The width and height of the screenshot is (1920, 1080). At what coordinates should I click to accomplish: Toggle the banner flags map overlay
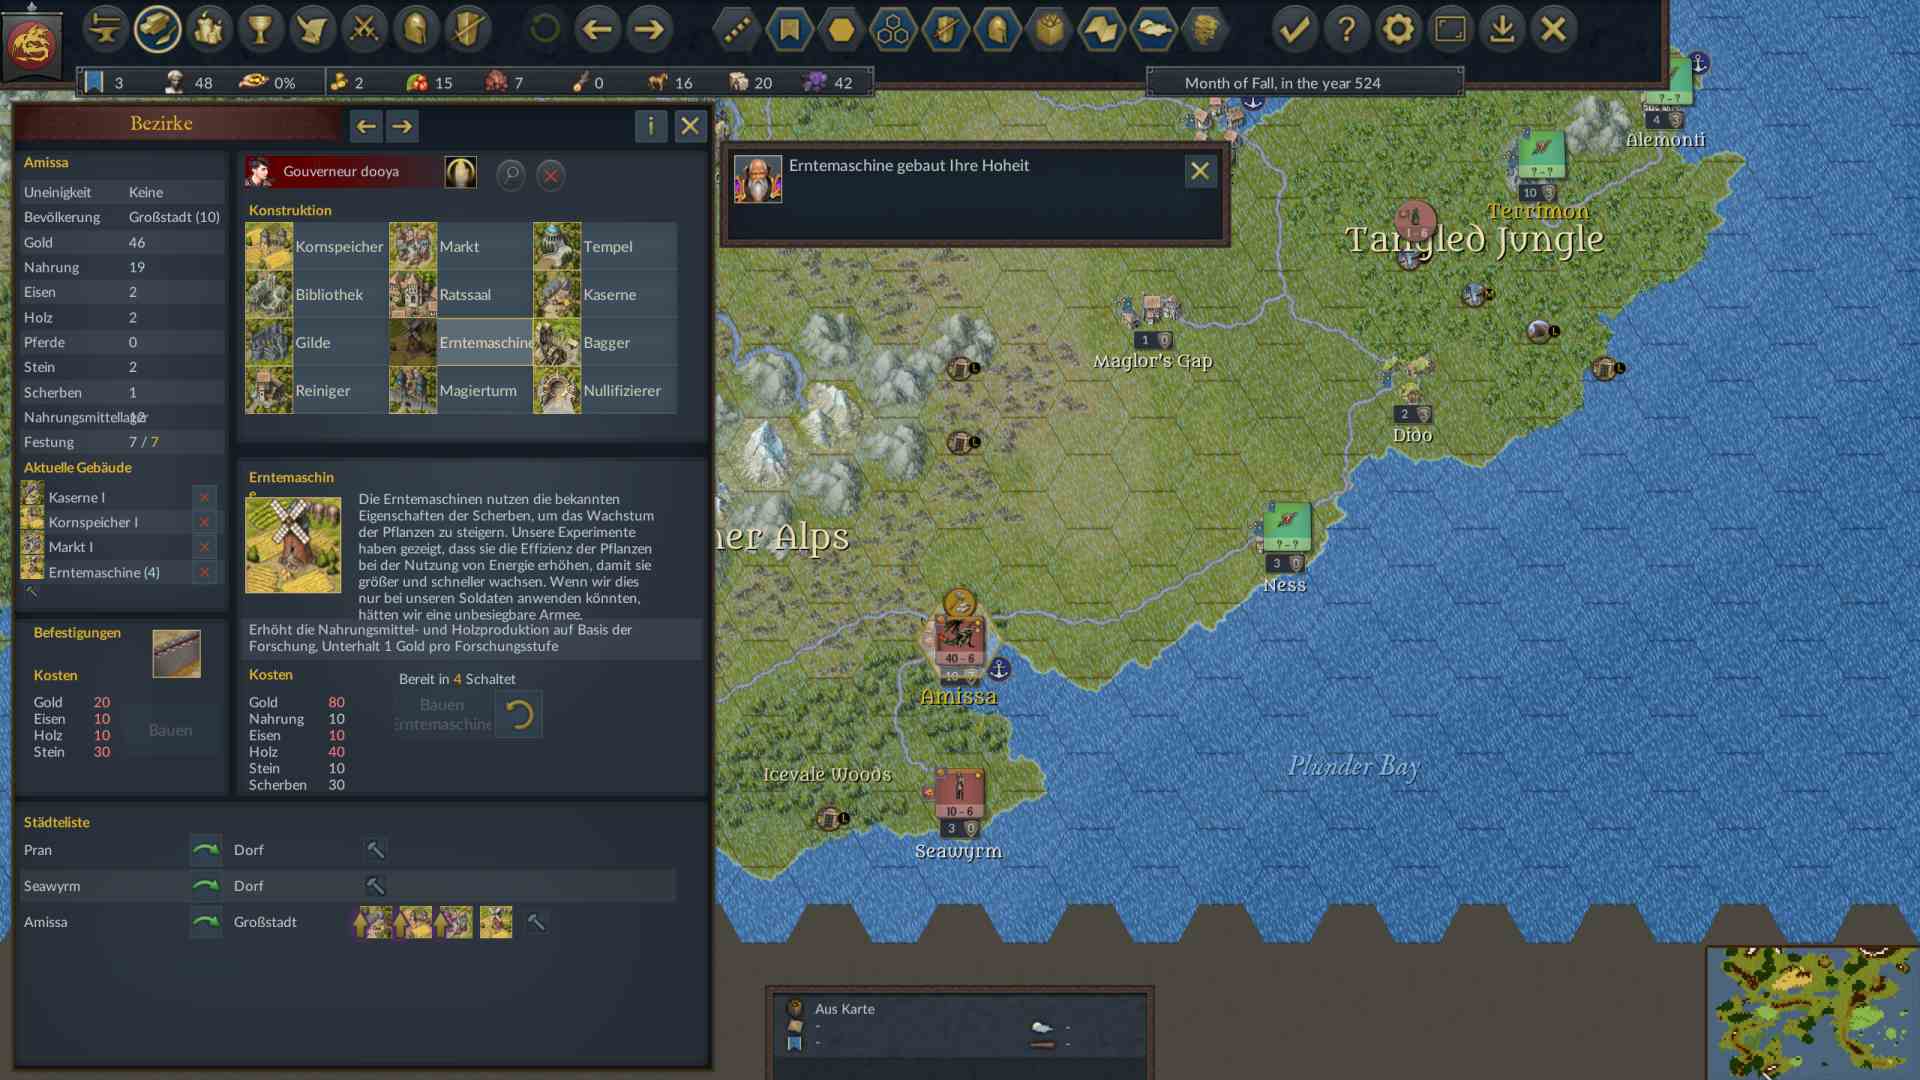[x=789, y=30]
